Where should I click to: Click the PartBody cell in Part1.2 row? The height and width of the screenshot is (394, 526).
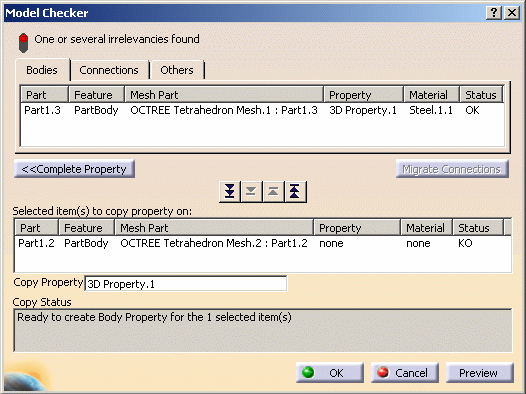(x=86, y=243)
